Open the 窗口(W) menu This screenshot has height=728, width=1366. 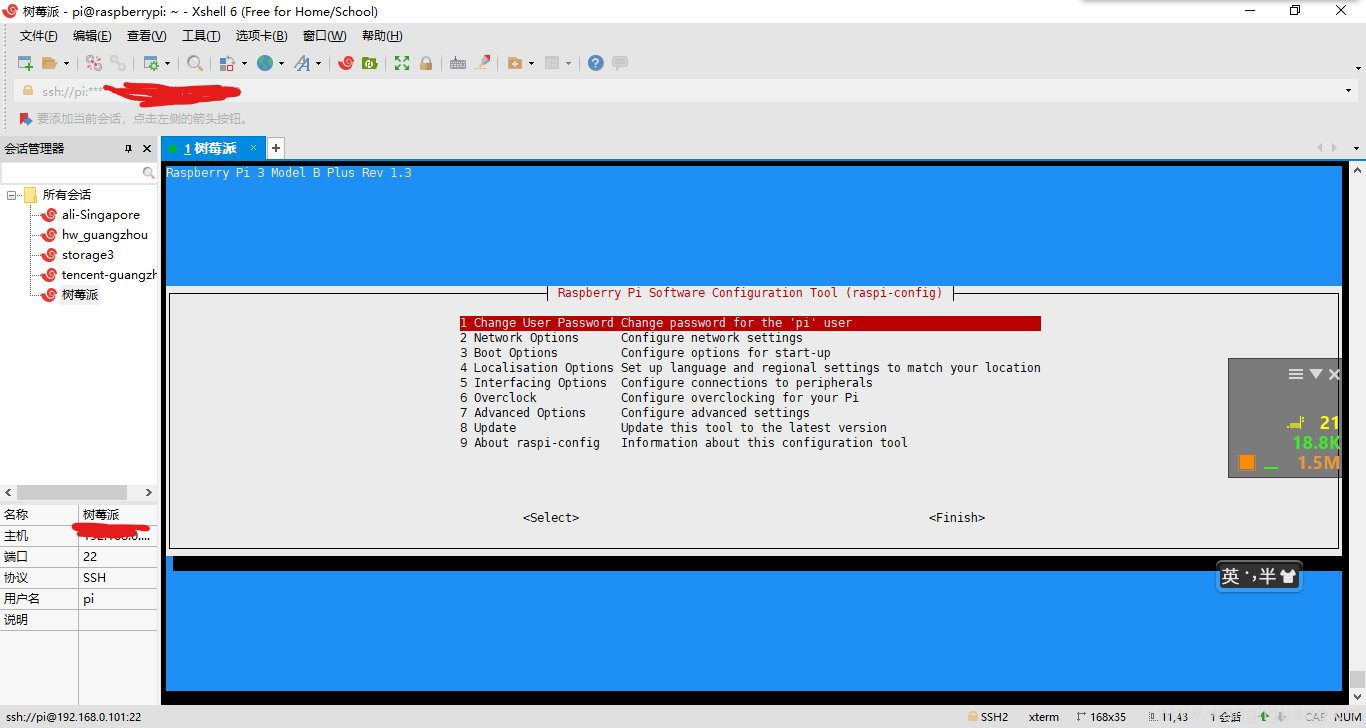point(324,36)
